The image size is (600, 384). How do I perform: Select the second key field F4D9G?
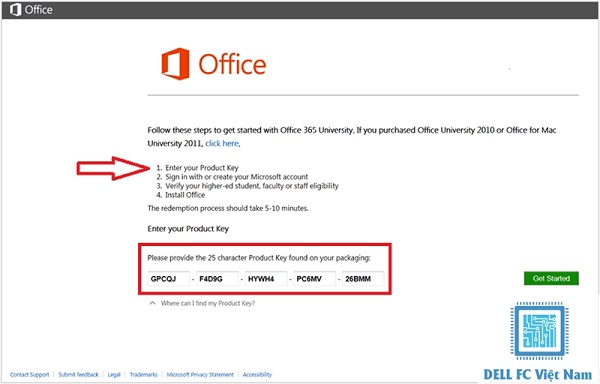(x=217, y=279)
